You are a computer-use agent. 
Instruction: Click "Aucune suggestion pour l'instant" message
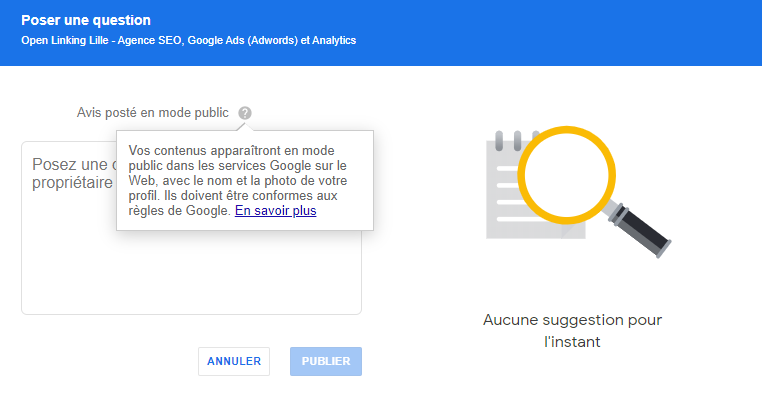pos(573,330)
